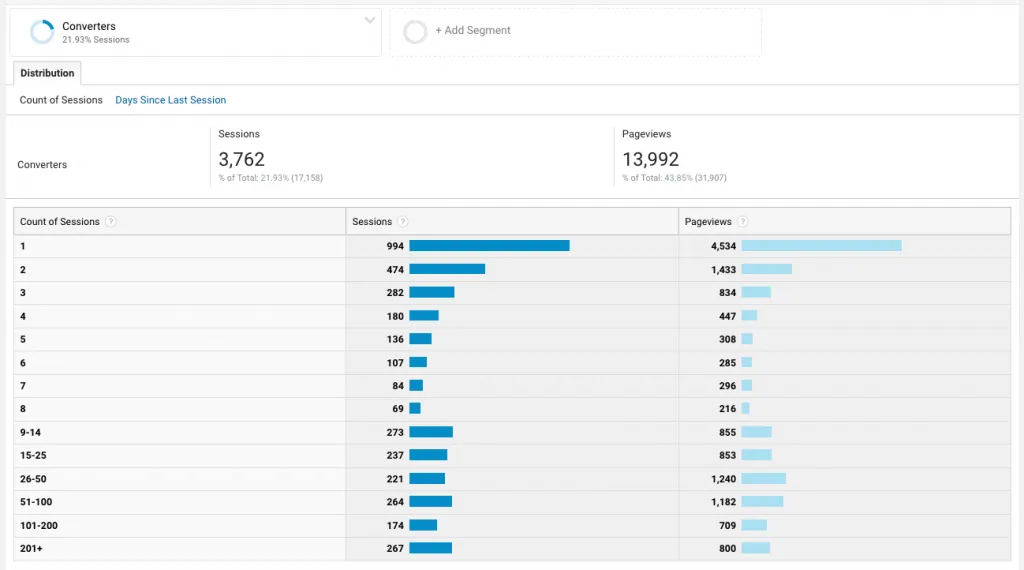The width and height of the screenshot is (1024, 570).
Task: Select the 51-100 count of sessions row label
Action: coord(36,502)
